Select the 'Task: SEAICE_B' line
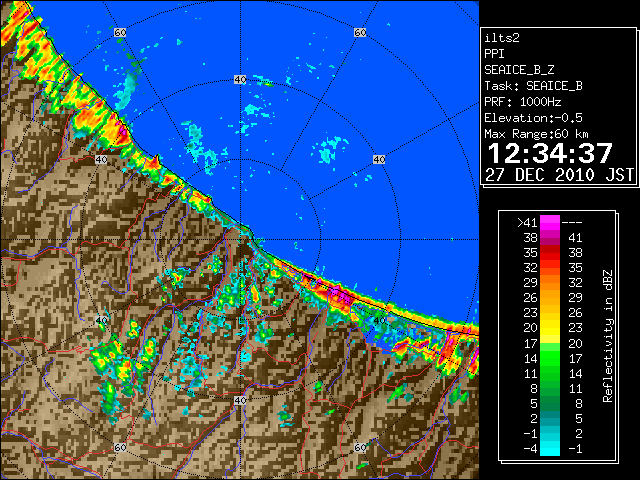 (x=533, y=86)
